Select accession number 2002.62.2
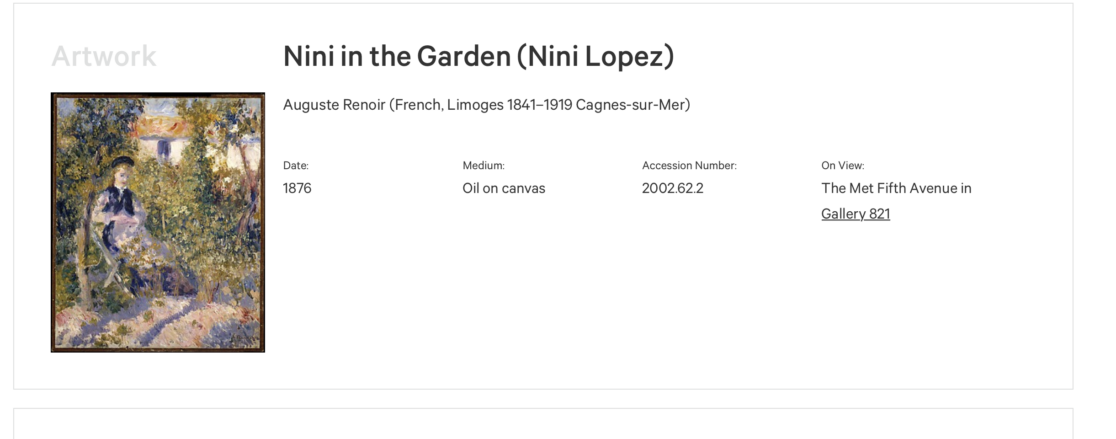The height and width of the screenshot is (439, 1116). pyautogui.click(x=672, y=188)
